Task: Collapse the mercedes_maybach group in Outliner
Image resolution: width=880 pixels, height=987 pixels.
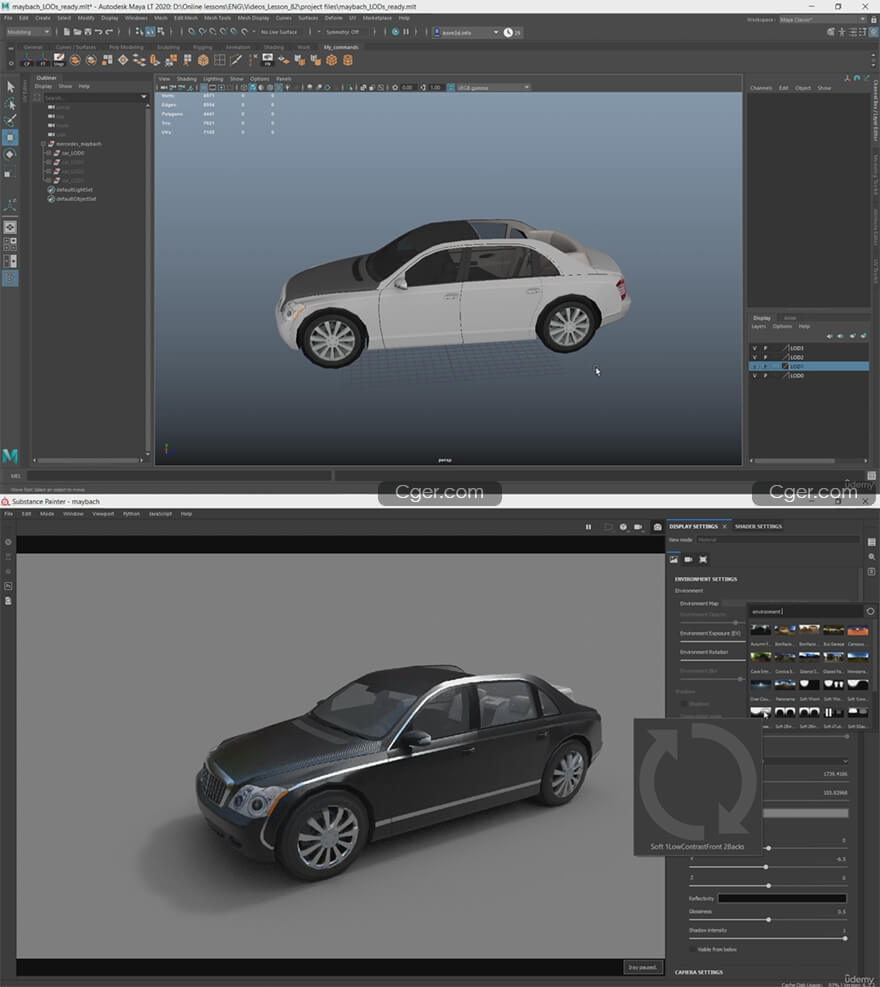Action: [x=43, y=144]
